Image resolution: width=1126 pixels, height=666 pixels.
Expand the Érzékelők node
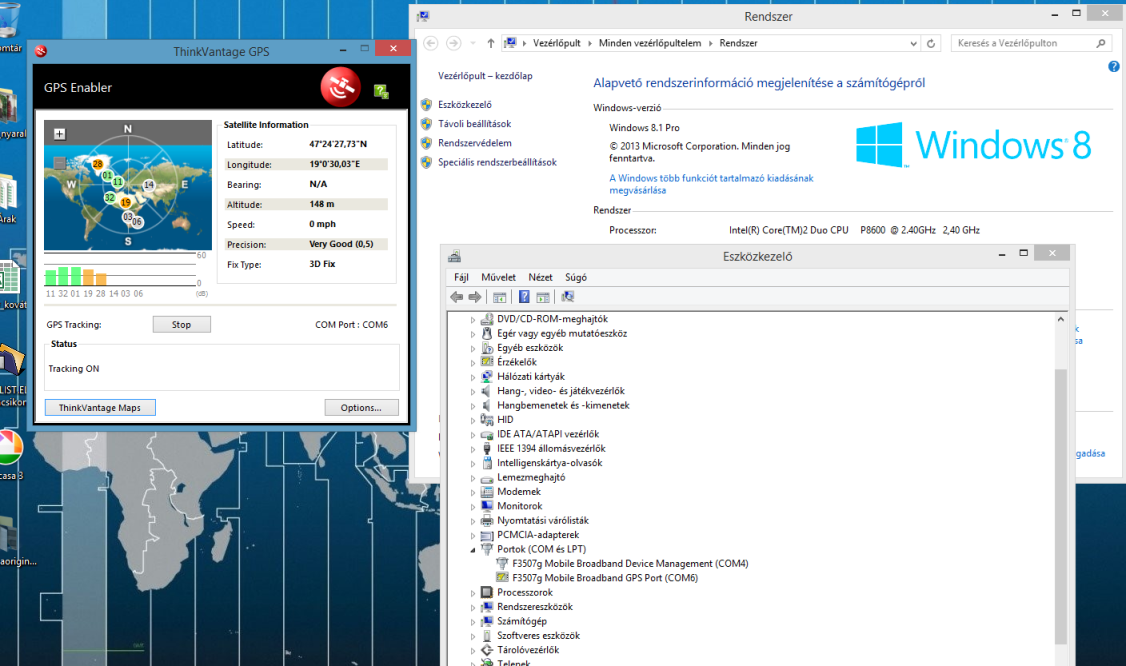[x=473, y=363]
